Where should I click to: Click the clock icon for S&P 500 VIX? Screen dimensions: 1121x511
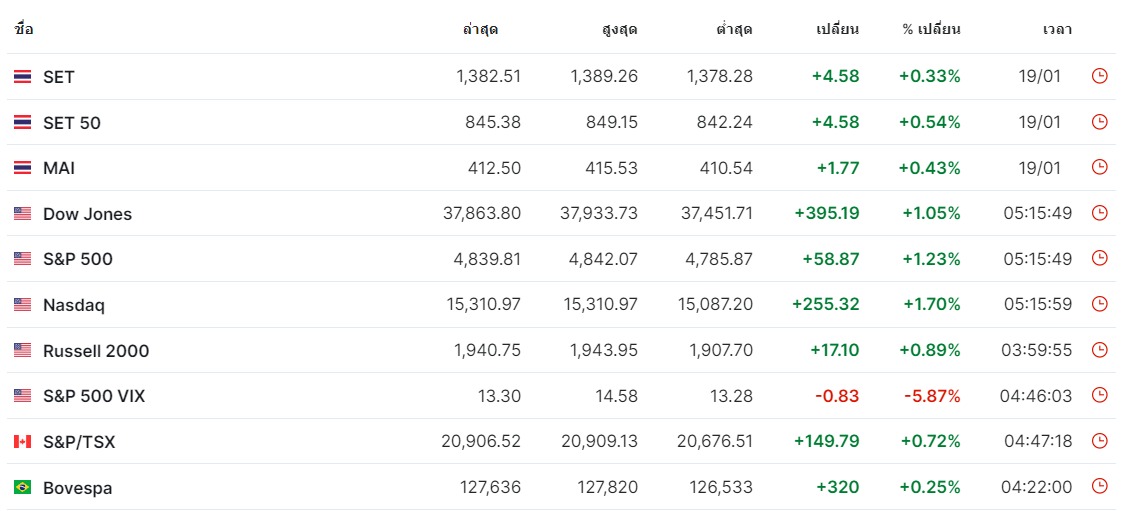coord(1100,396)
